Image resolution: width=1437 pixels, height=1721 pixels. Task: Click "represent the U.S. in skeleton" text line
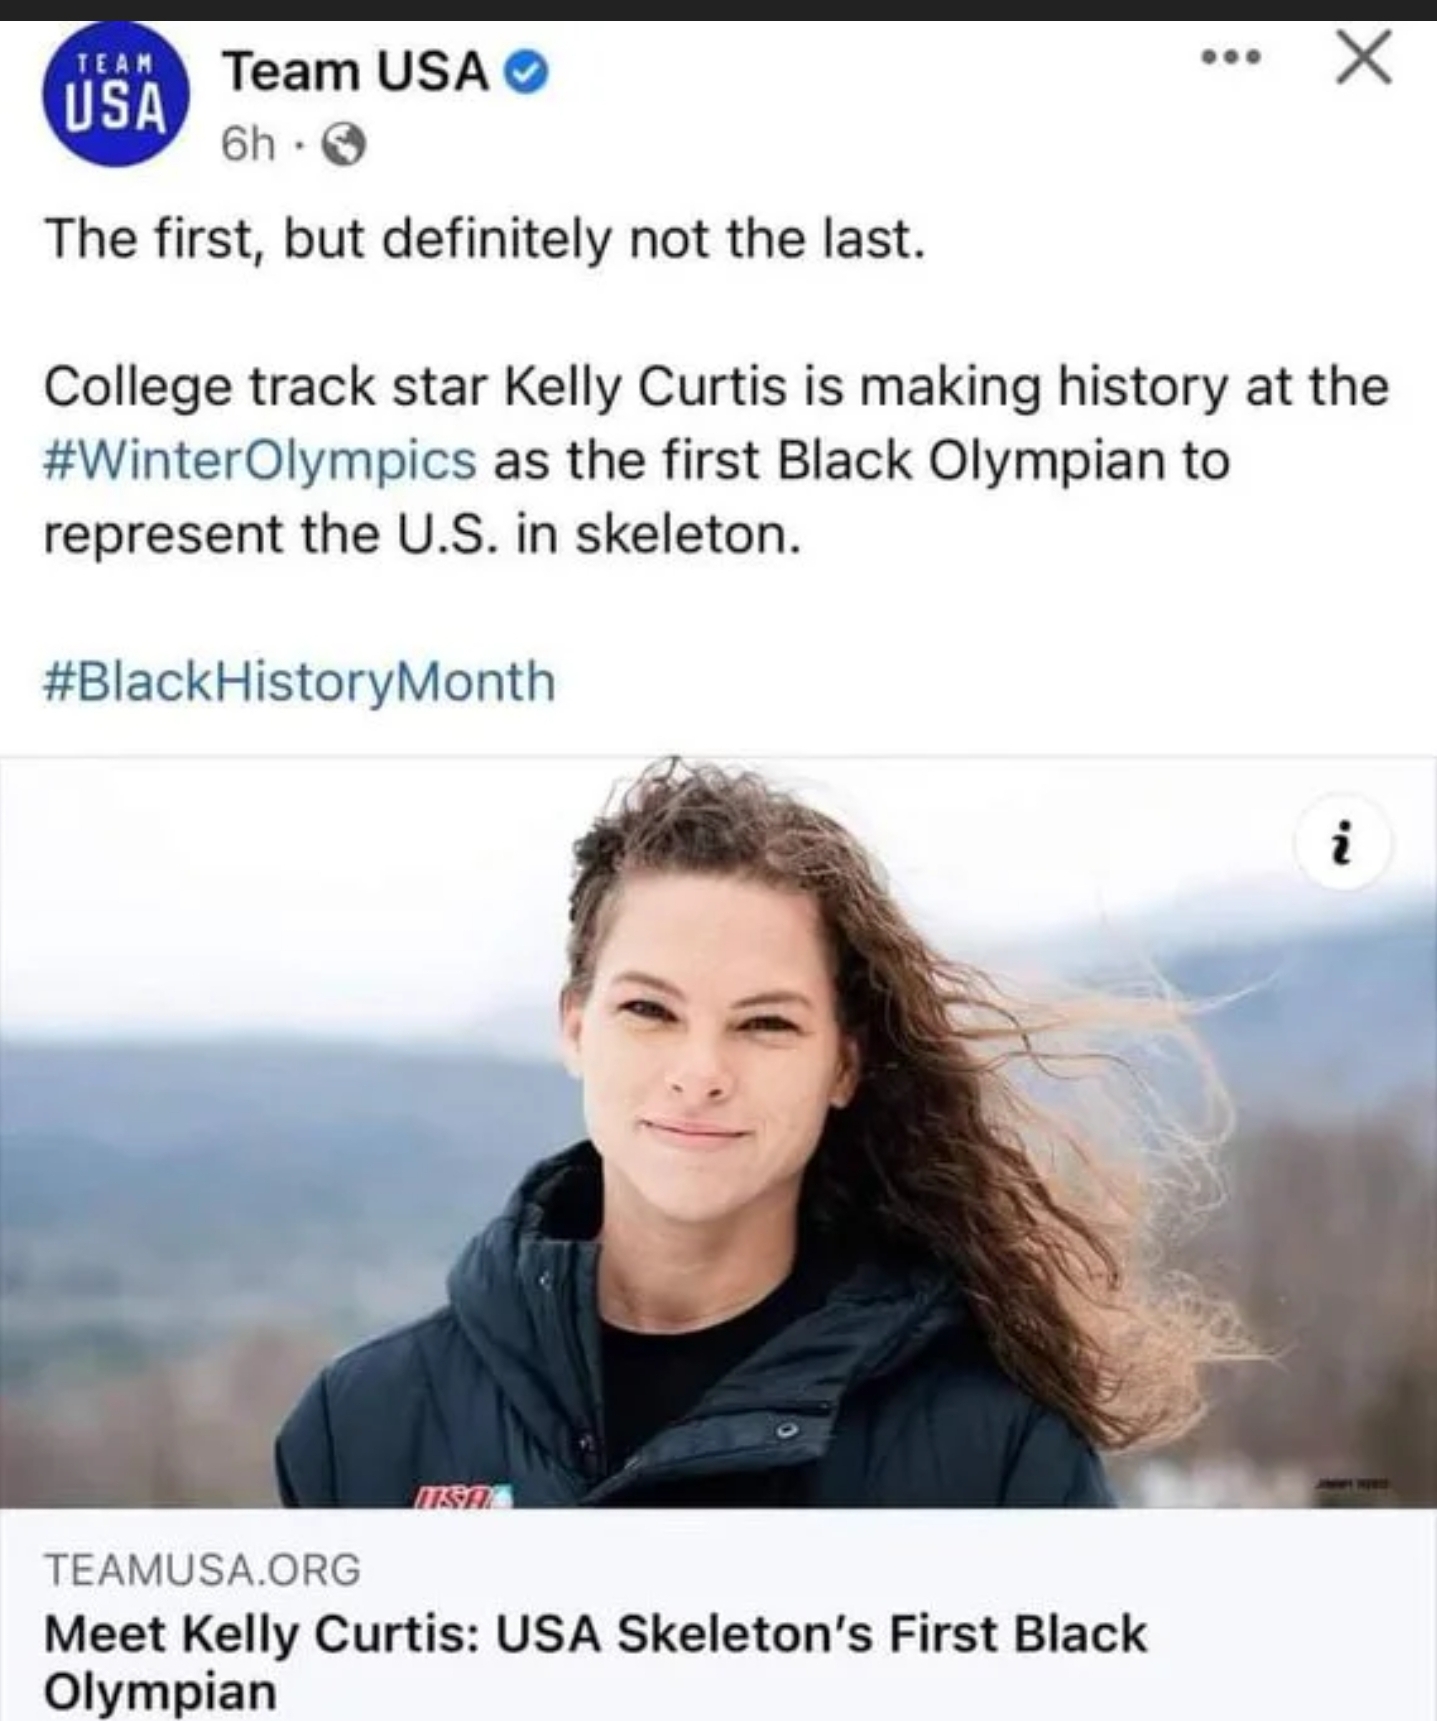coord(422,534)
